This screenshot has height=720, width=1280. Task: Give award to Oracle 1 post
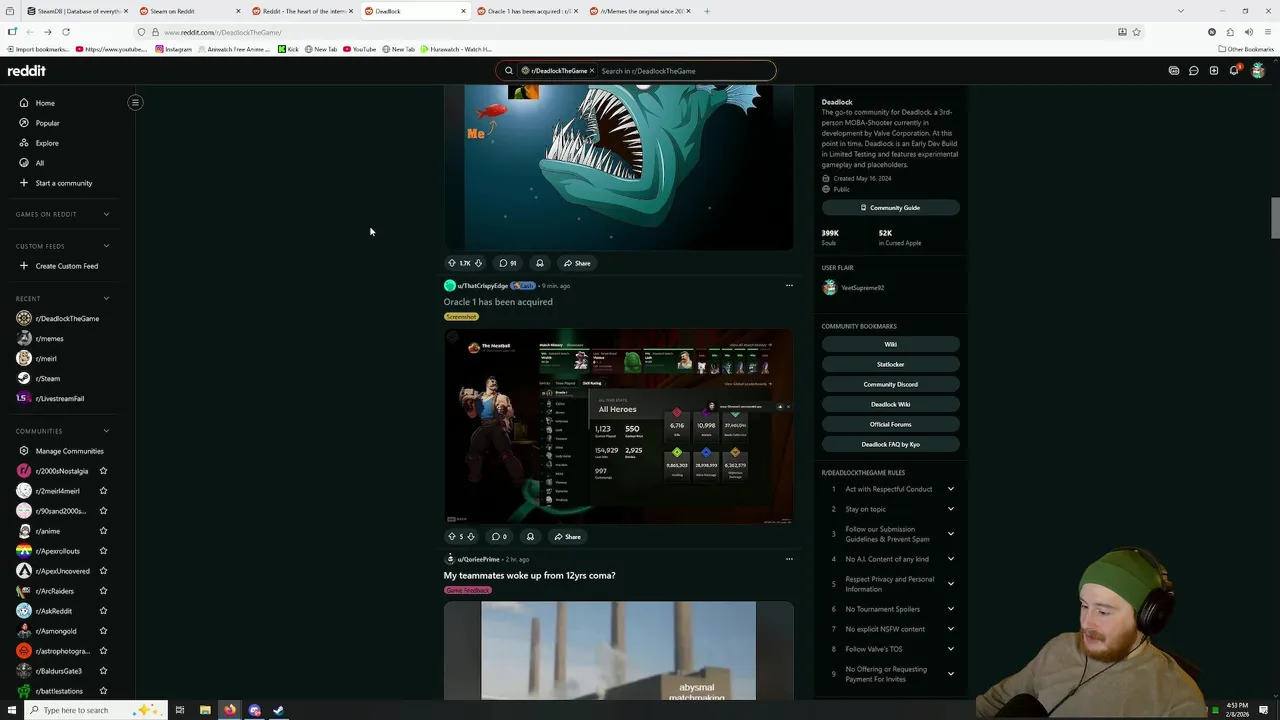tap(530, 537)
